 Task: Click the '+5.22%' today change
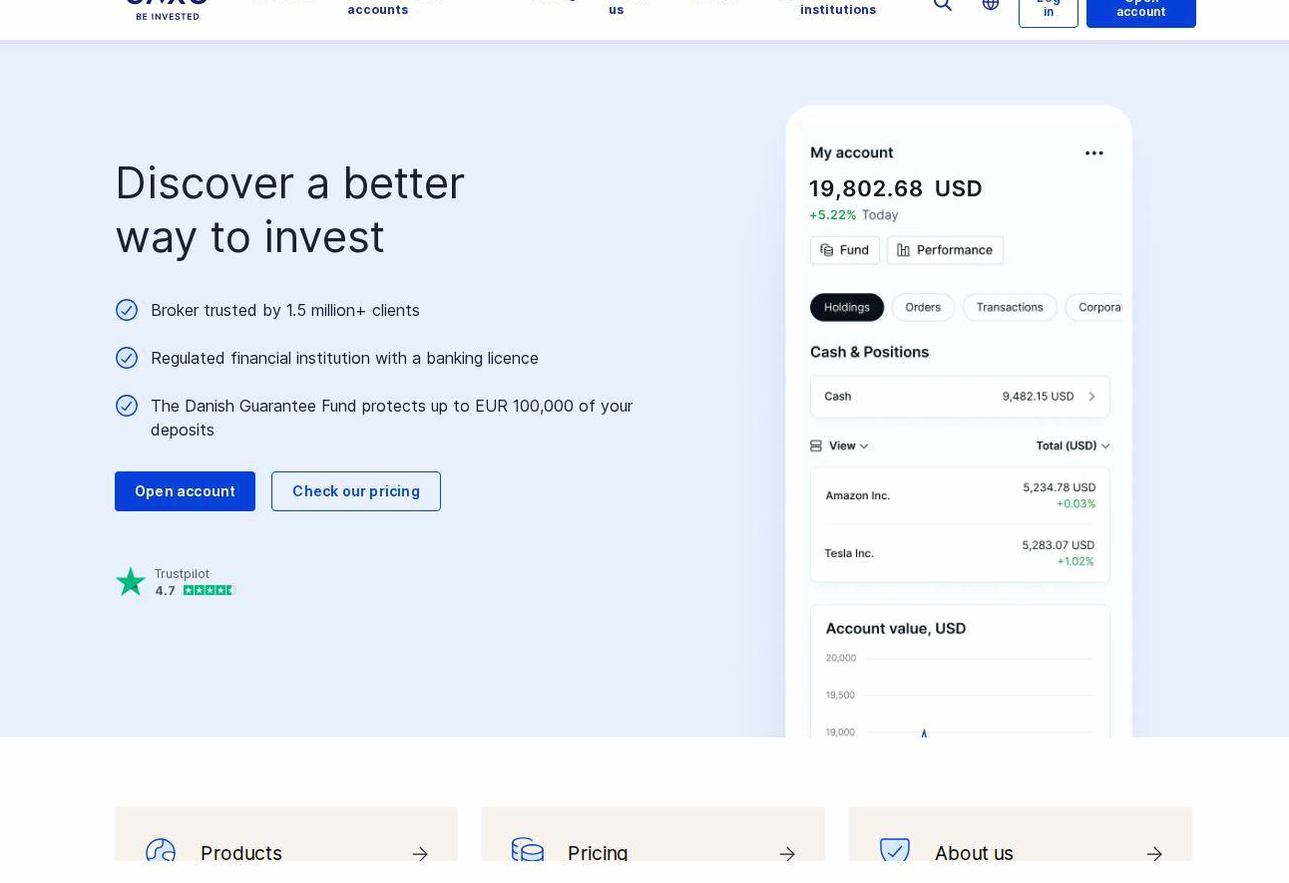(833, 215)
